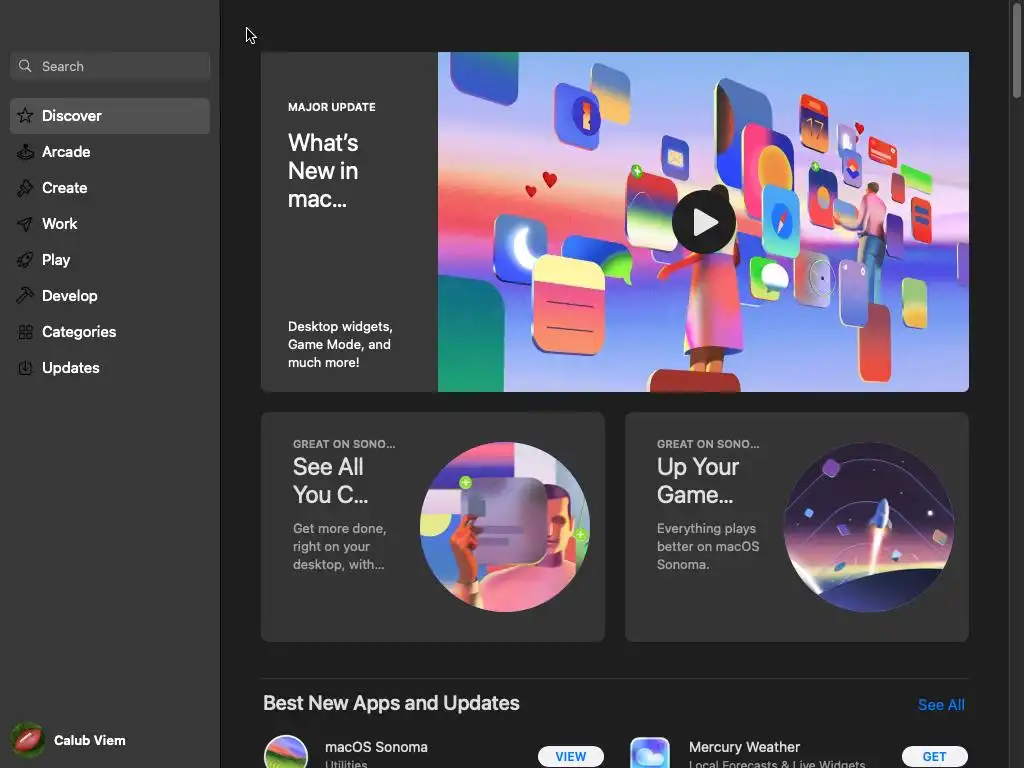Click the Categories grid icon
1024x768 pixels.
(25, 332)
